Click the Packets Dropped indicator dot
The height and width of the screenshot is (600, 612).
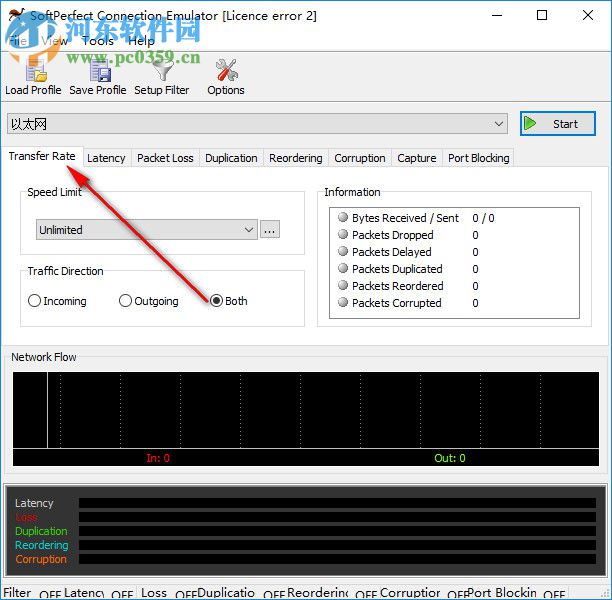point(343,234)
